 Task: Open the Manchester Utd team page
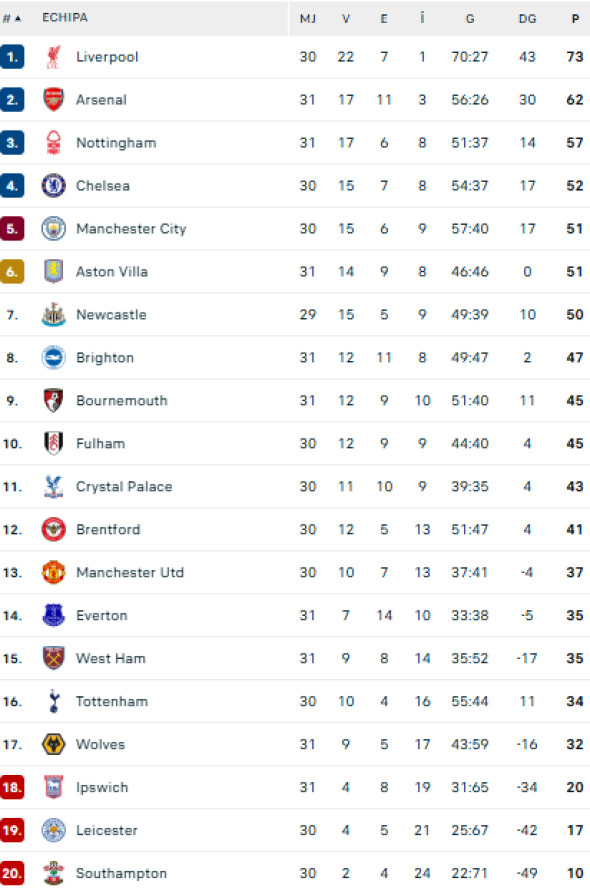tap(130, 573)
